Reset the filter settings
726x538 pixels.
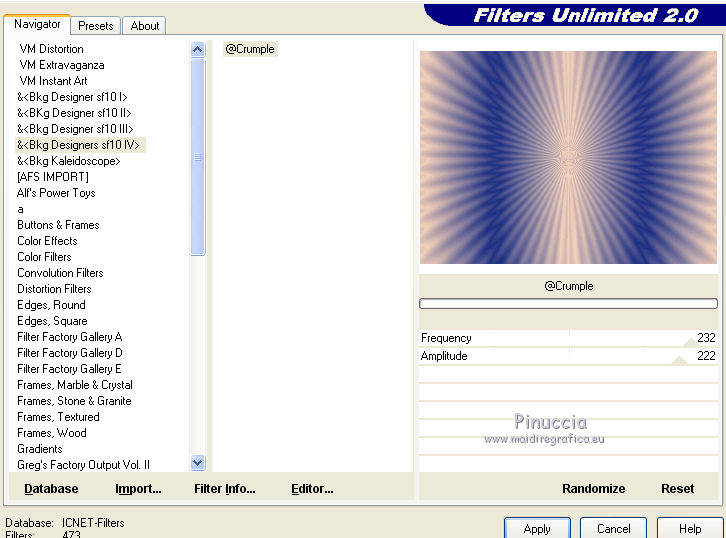(x=677, y=489)
